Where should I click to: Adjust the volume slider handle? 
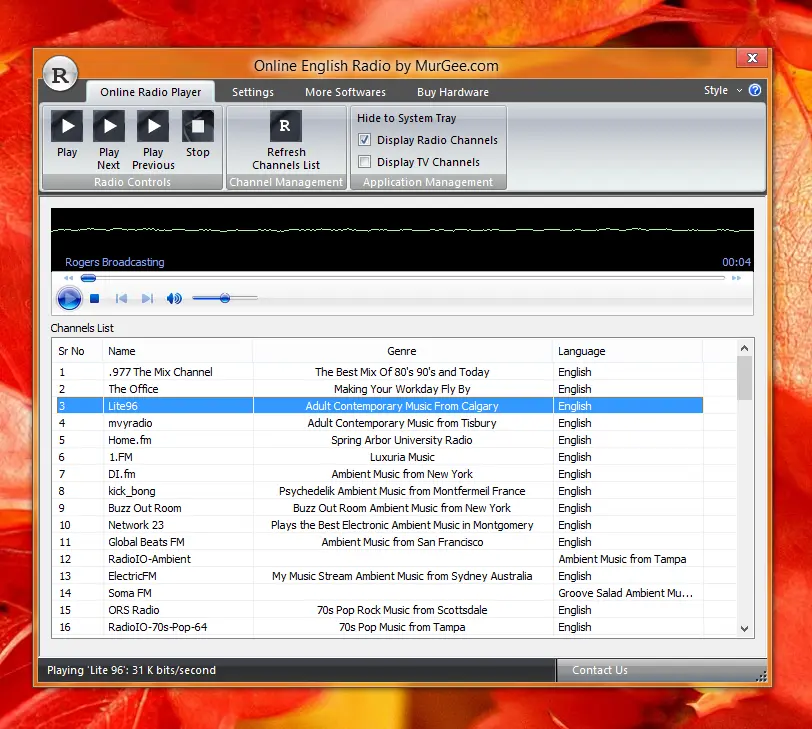click(x=225, y=298)
